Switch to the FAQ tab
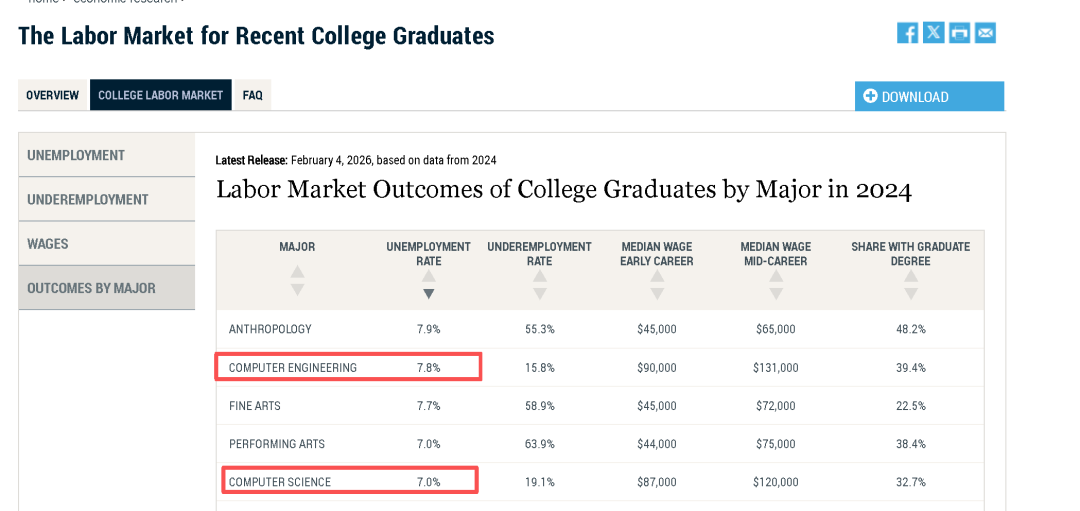Screen dimensions: 1080x511 click(253, 95)
